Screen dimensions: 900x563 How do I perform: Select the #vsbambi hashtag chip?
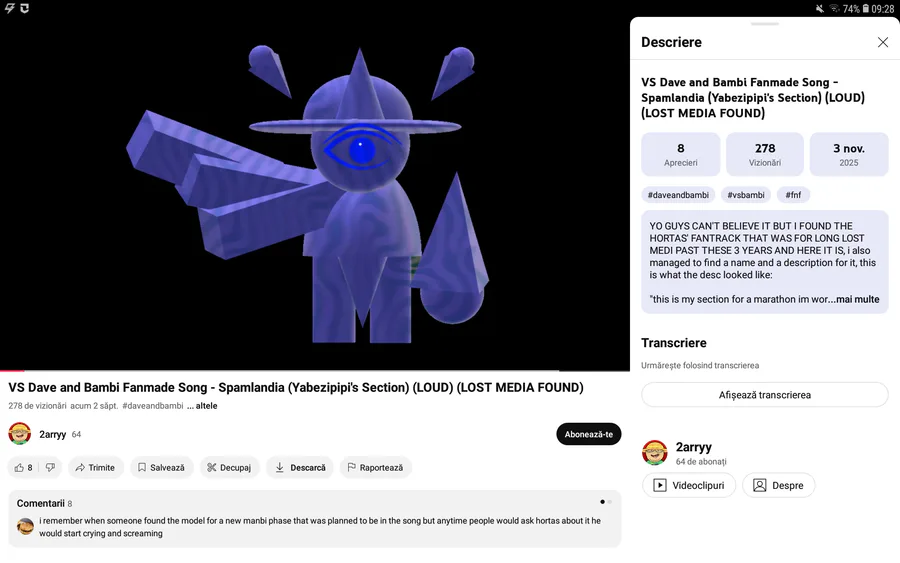pyautogui.click(x=746, y=195)
